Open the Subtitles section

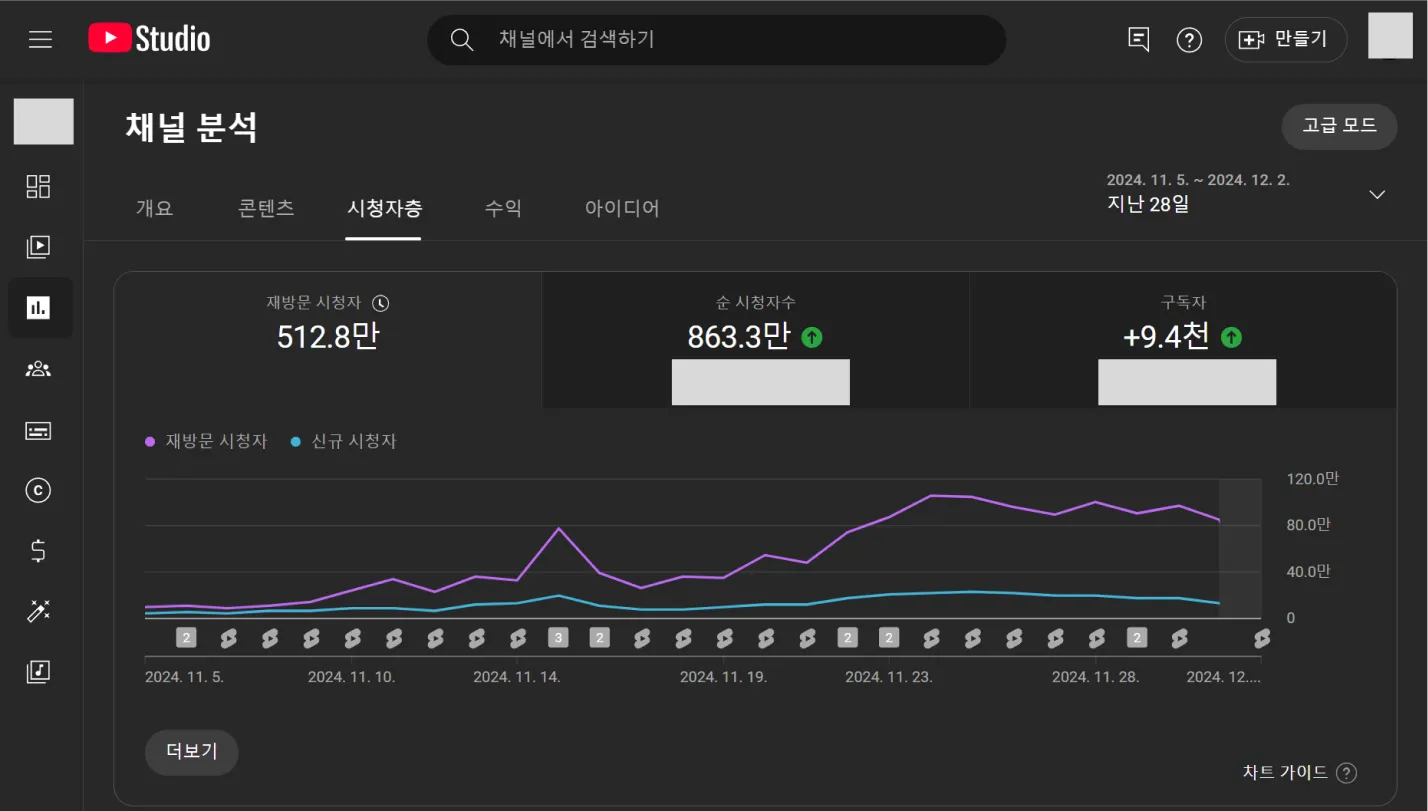click(x=40, y=430)
